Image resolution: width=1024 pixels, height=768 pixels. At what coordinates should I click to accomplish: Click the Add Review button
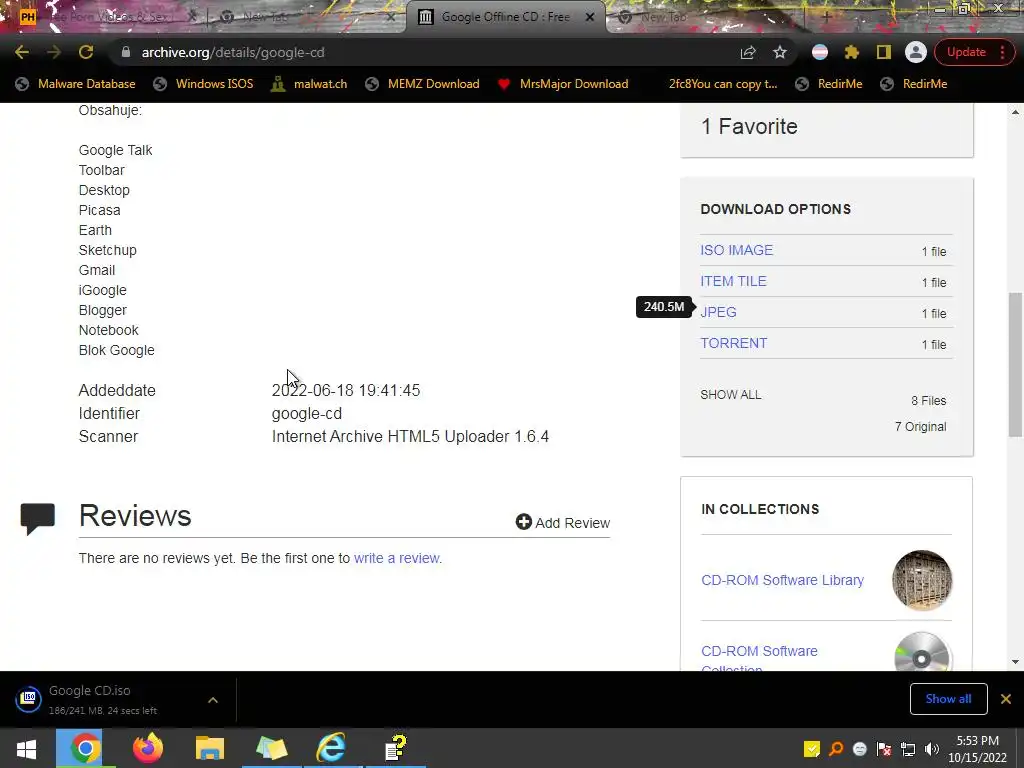coord(562,522)
